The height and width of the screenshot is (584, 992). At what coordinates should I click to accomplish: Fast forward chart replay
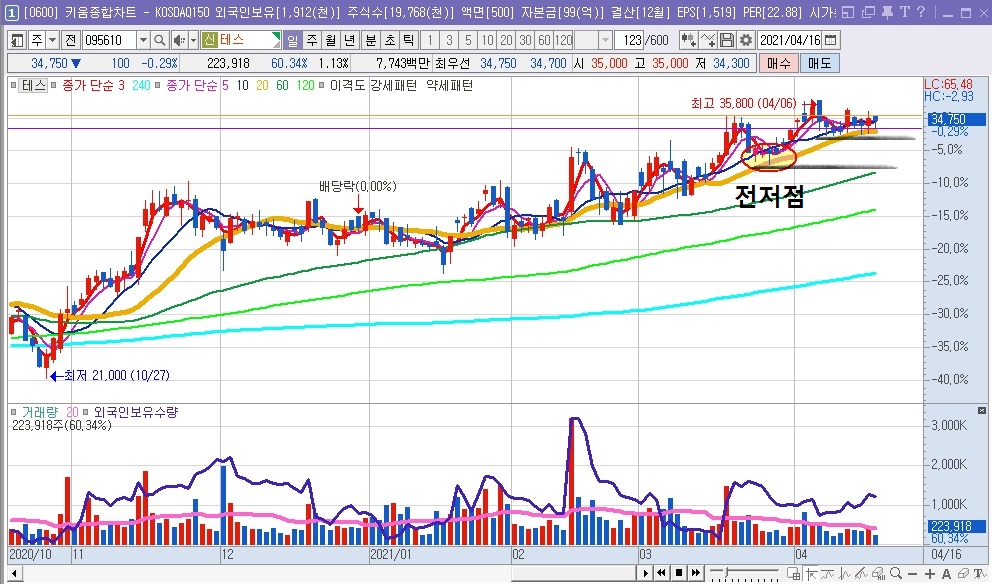click(696, 573)
